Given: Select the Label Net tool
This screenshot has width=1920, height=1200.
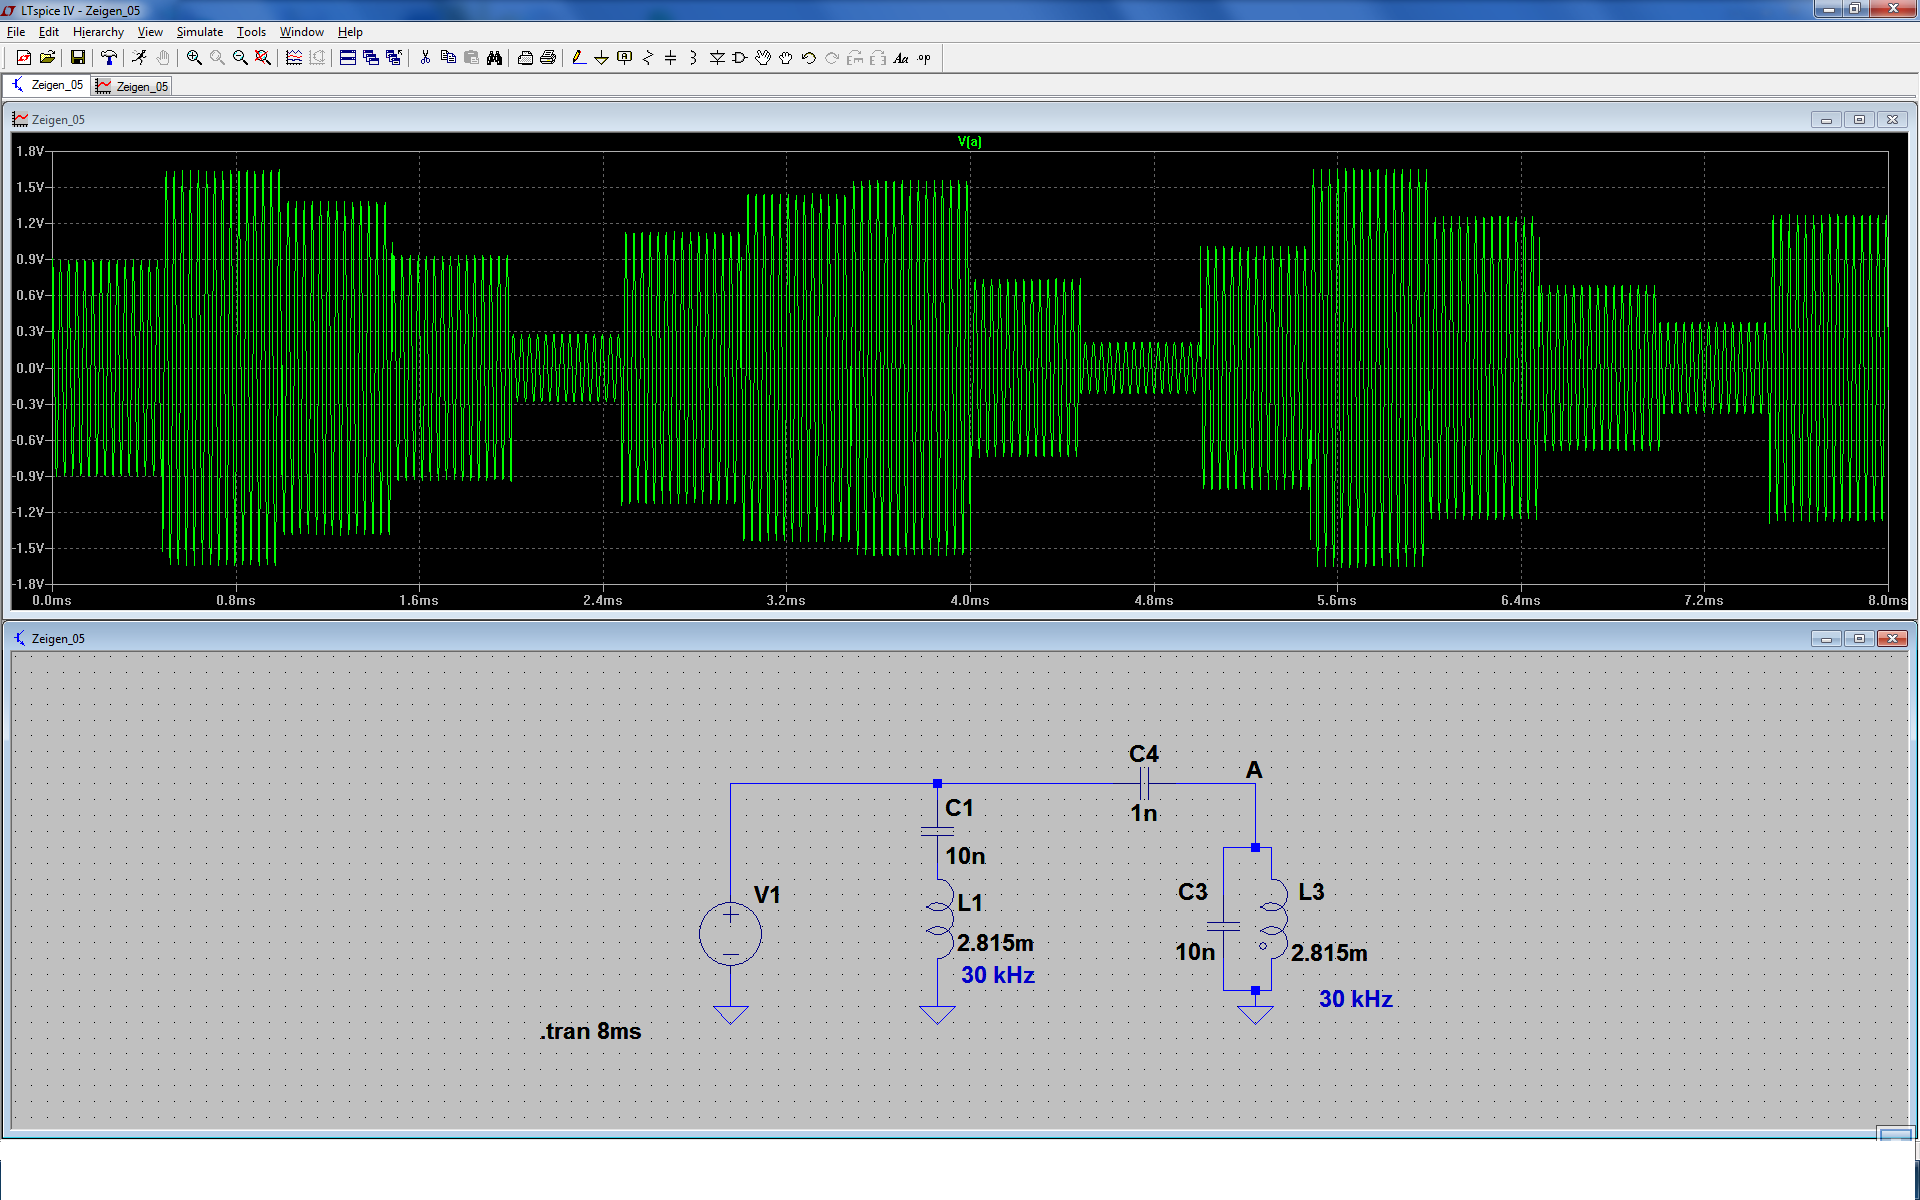Looking at the screenshot, I should click(625, 58).
